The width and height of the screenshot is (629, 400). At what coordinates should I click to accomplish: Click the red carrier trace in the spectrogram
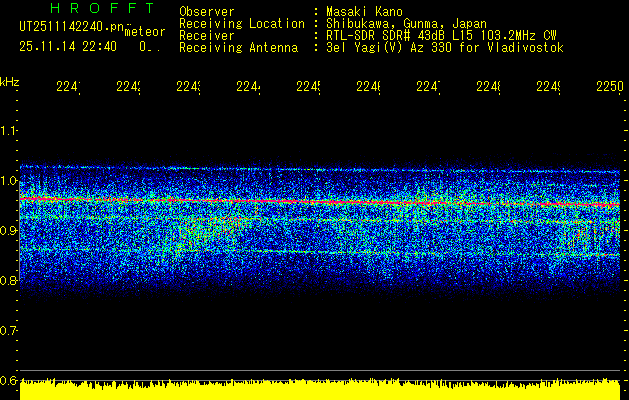(320, 201)
